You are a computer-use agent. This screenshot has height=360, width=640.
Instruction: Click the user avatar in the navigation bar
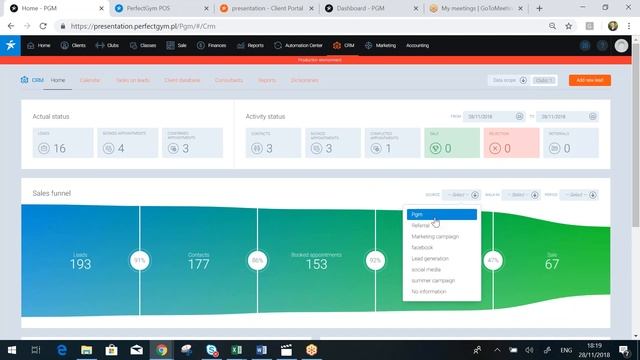click(621, 46)
